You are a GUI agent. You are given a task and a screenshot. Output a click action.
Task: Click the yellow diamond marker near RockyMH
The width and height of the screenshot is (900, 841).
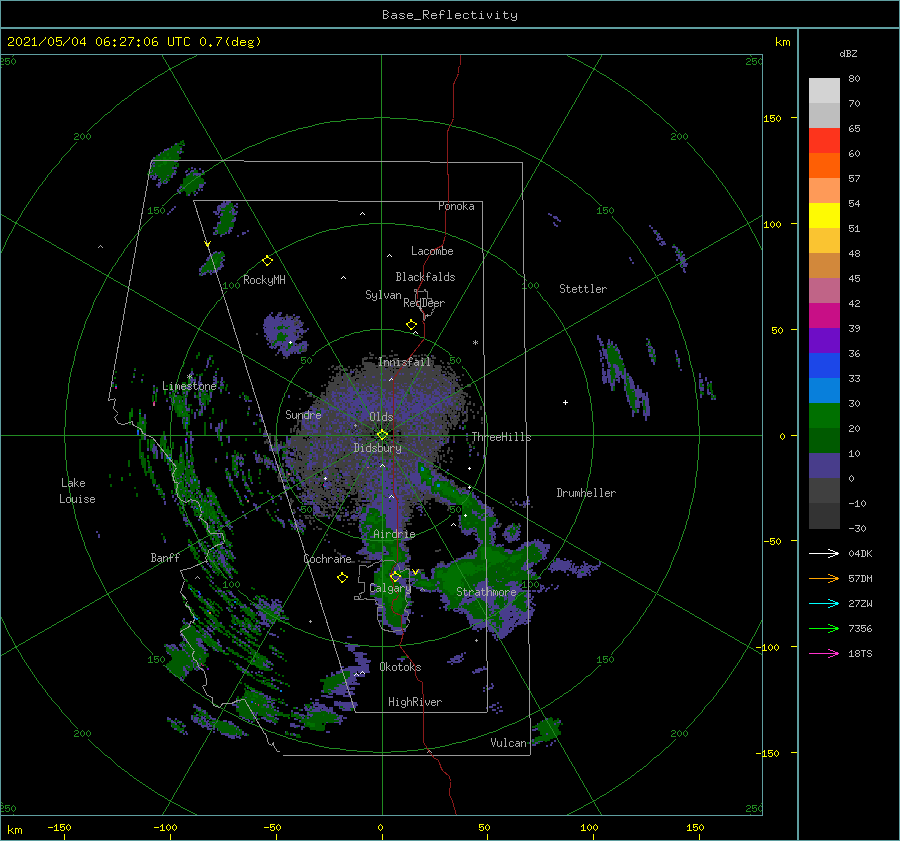(267, 261)
